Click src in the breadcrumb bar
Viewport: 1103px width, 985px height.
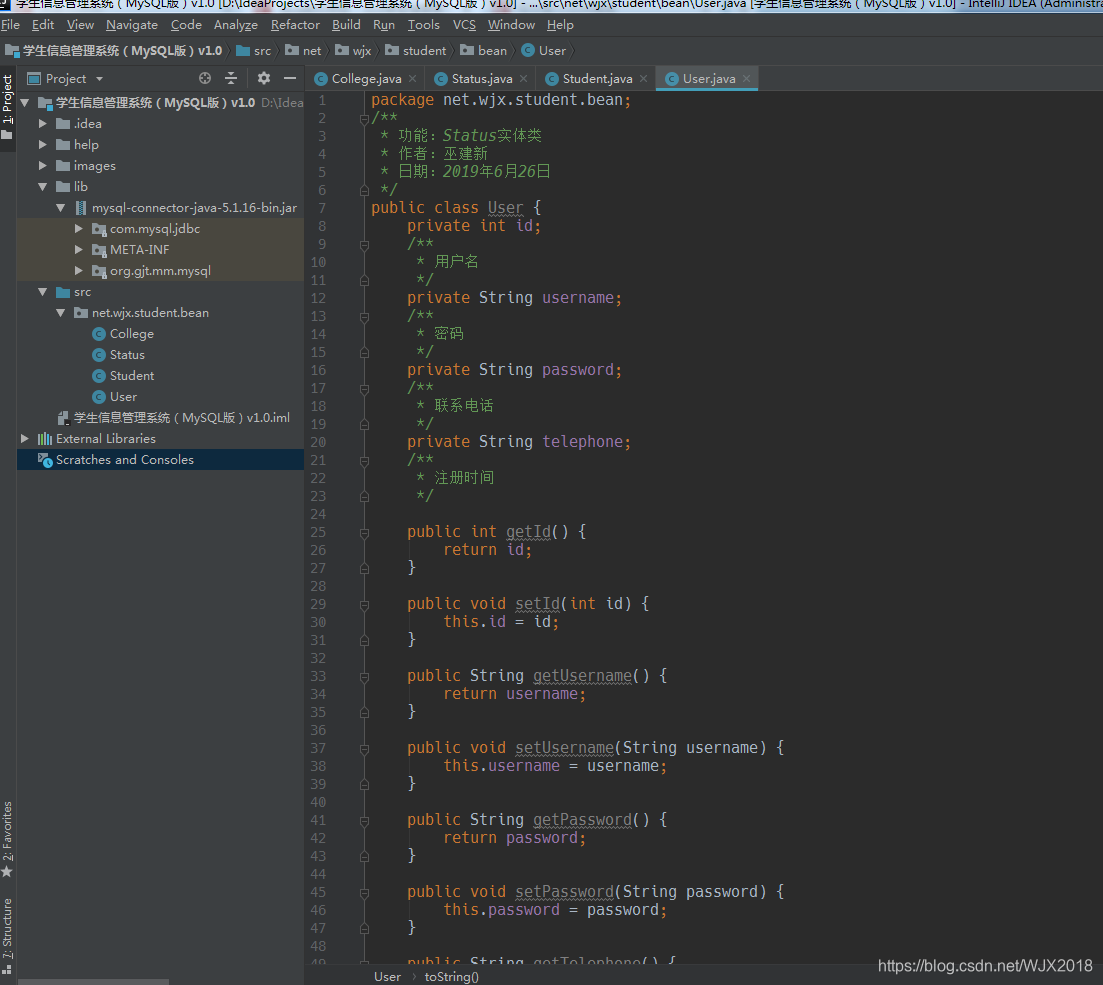tap(254, 51)
